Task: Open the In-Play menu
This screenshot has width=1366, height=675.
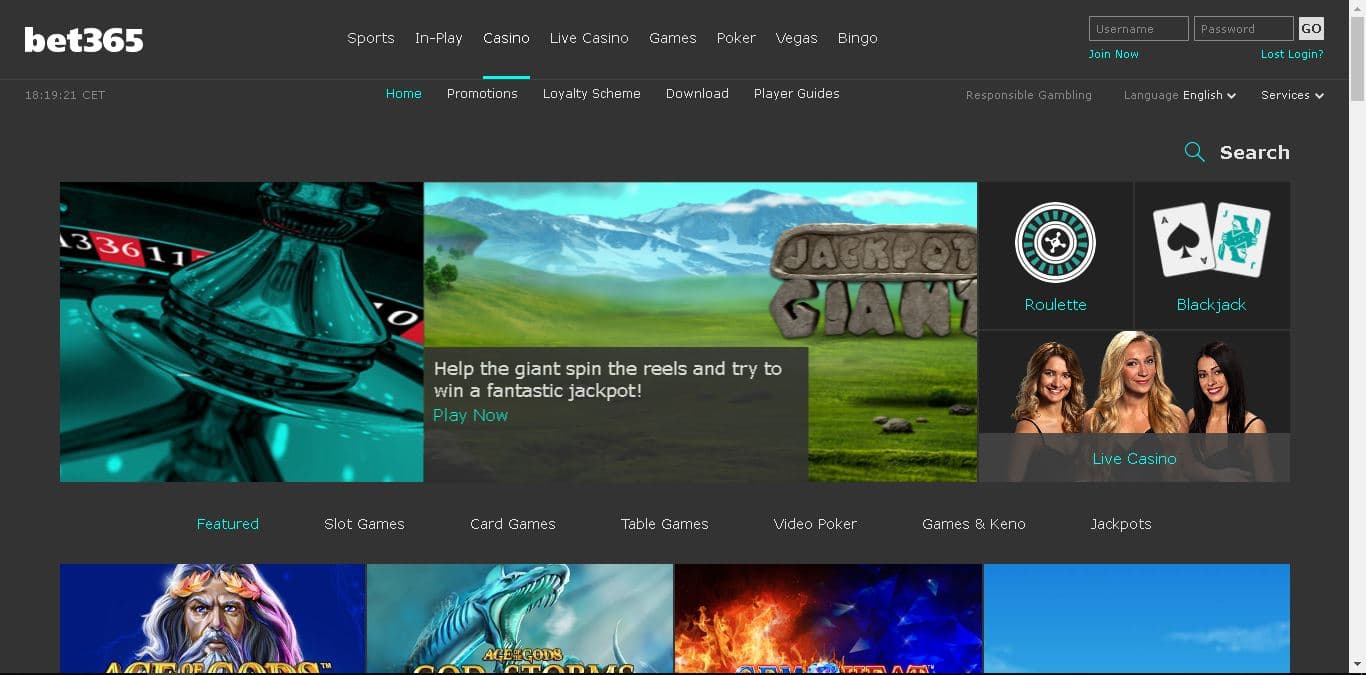Action: [x=438, y=38]
